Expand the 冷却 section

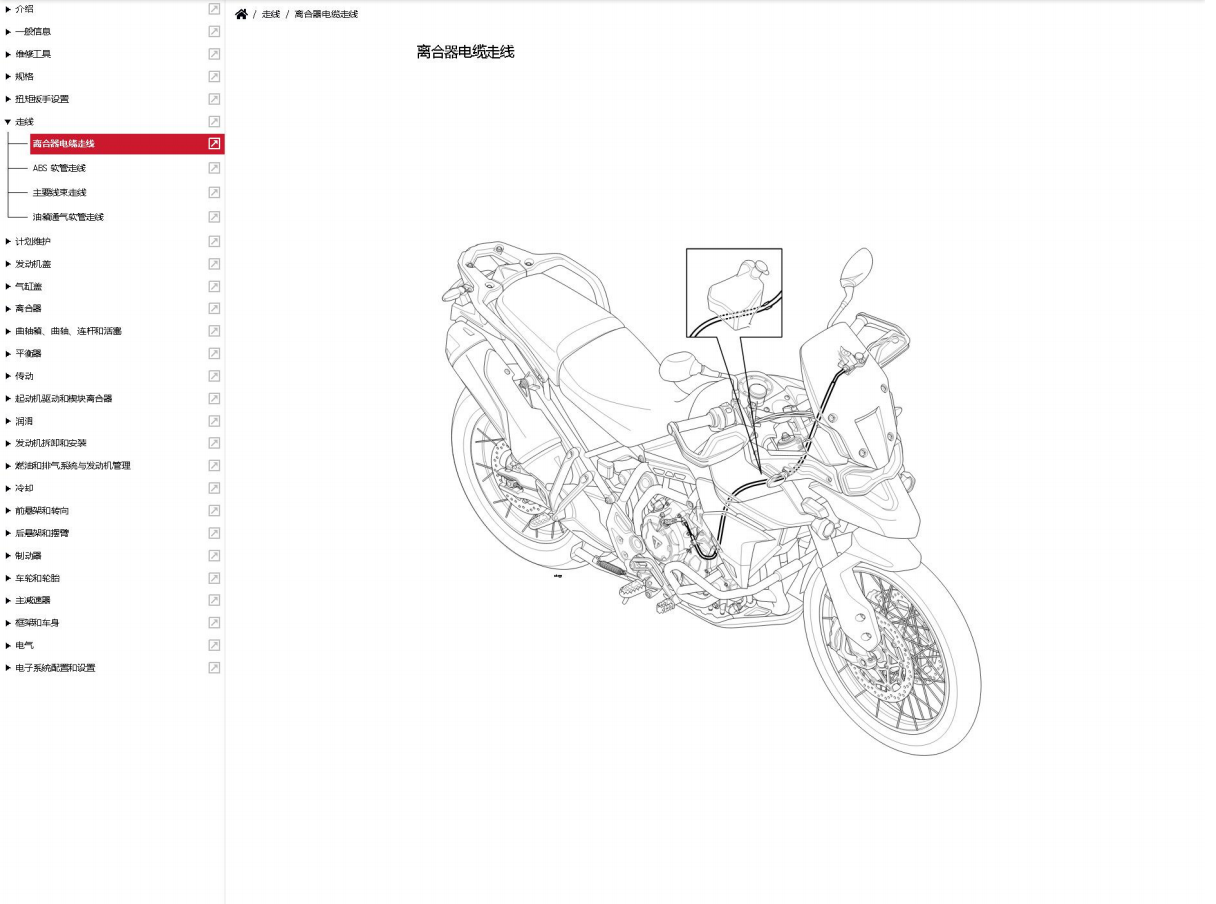point(8,488)
